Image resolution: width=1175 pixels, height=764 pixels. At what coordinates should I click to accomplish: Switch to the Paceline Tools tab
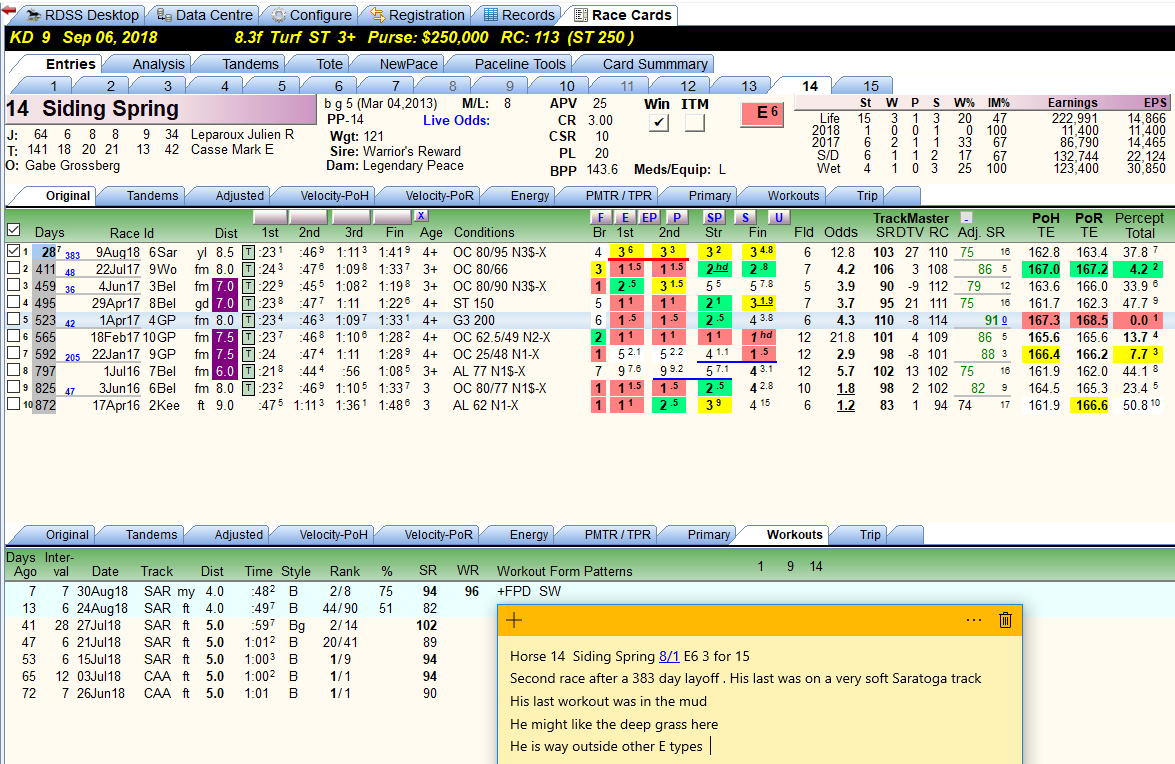[519, 64]
